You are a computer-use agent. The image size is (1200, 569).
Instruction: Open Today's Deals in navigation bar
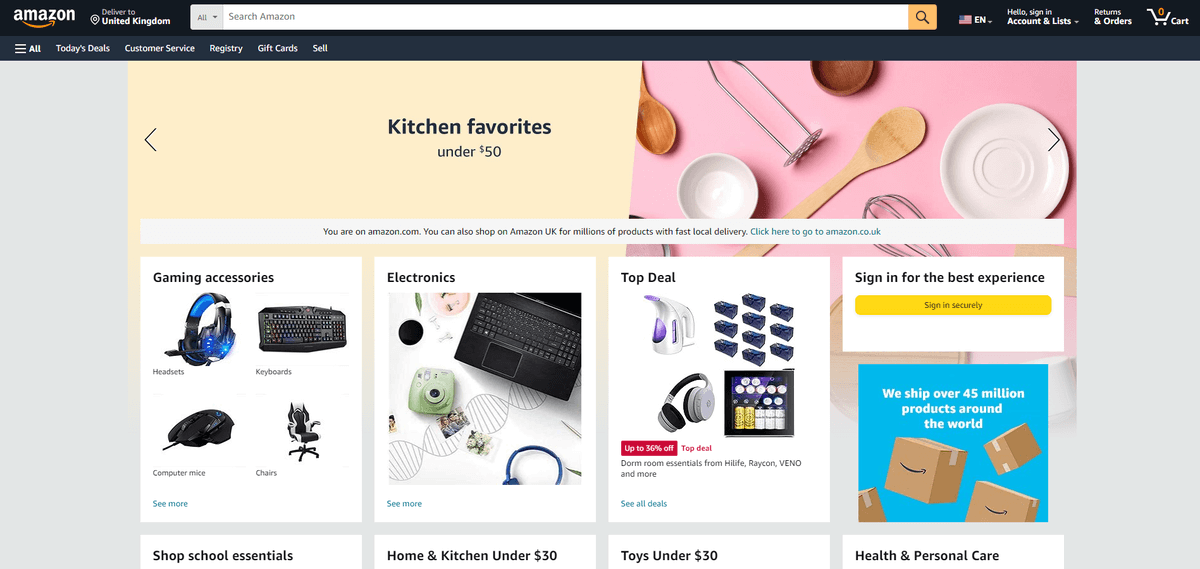click(83, 48)
